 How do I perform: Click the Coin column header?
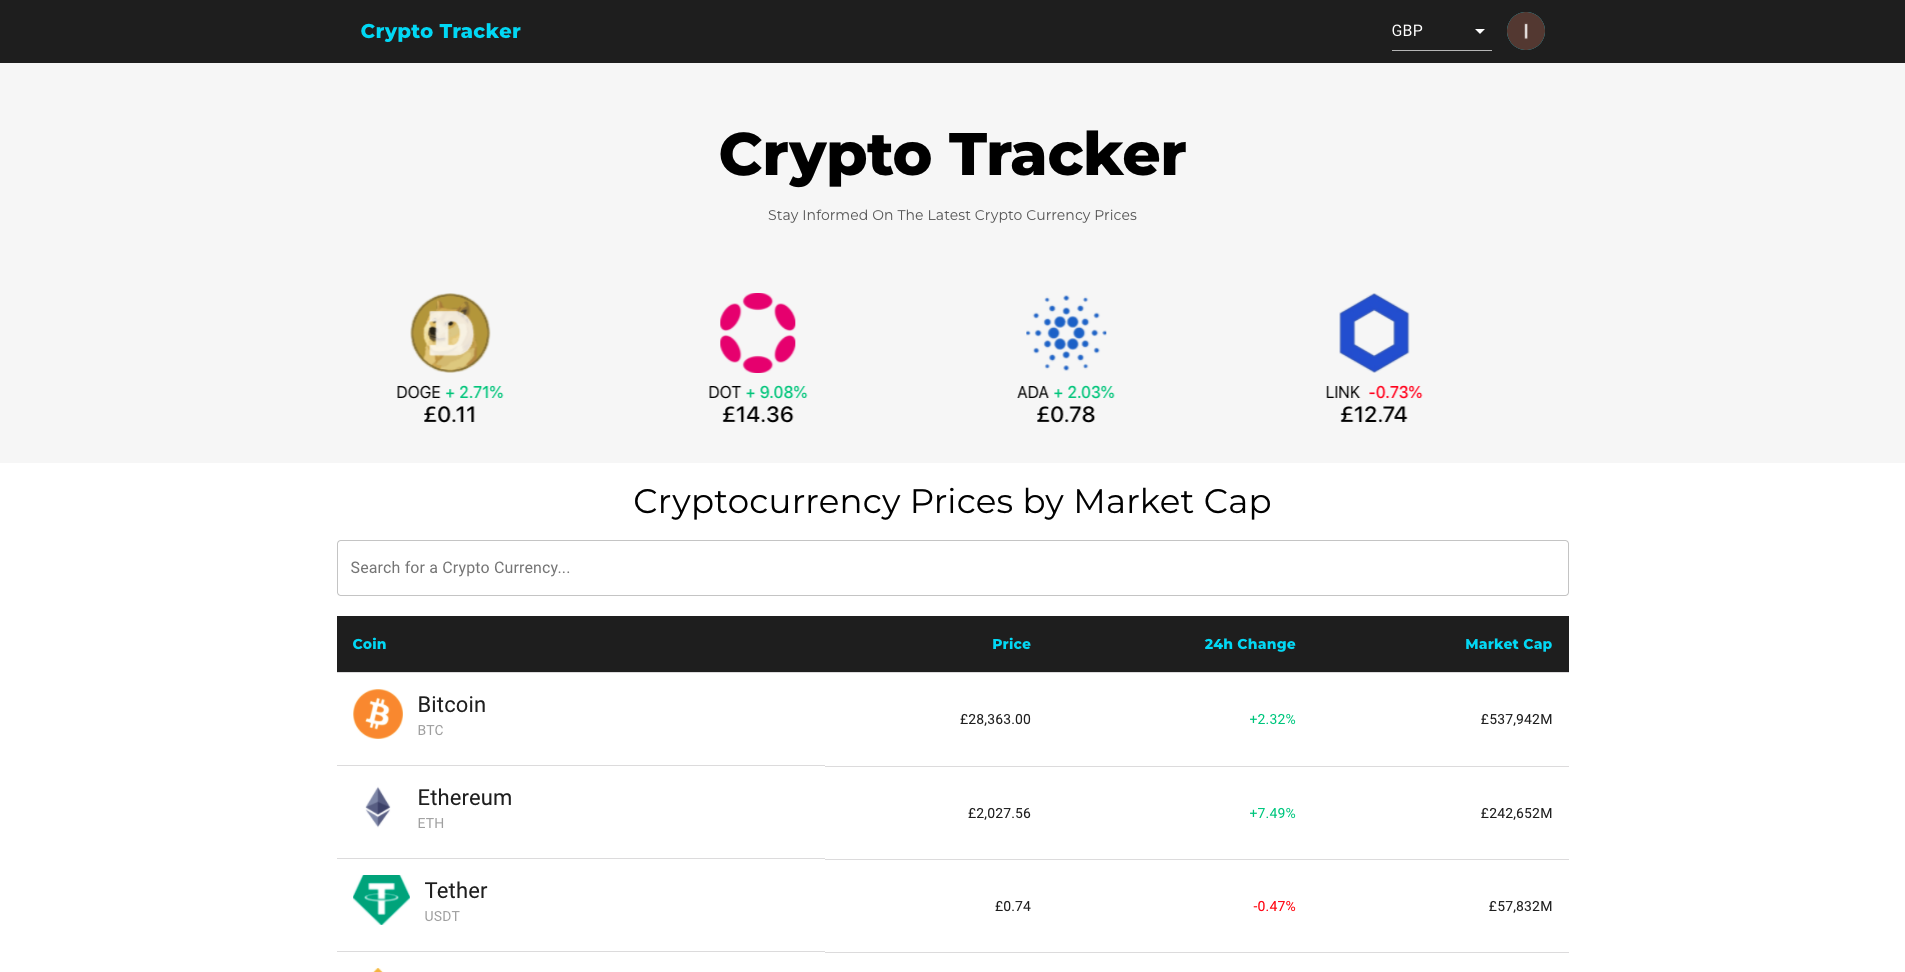tap(369, 644)
